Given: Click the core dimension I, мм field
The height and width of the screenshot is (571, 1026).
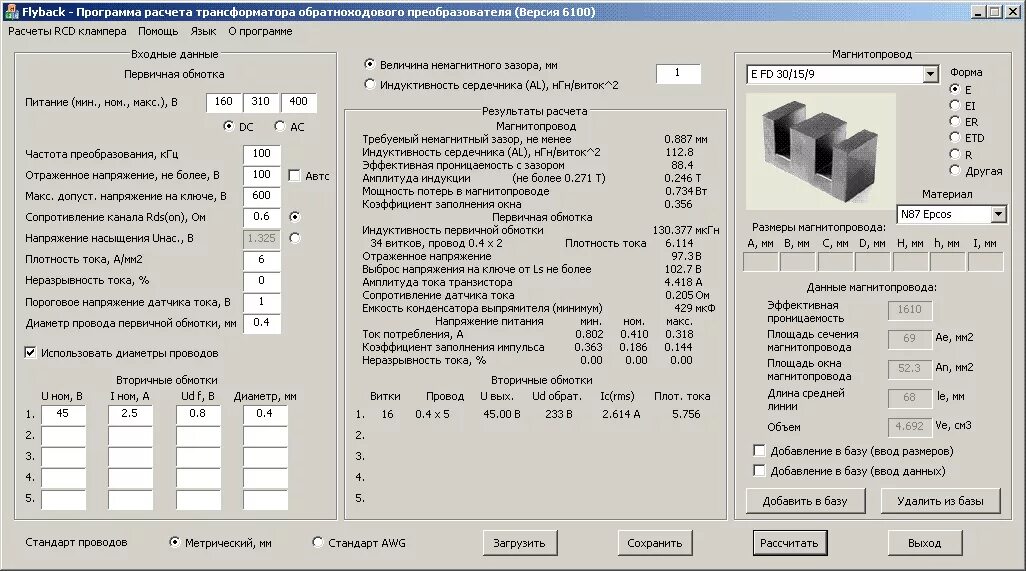Looking at the screenshot, I should coord(985,262).
